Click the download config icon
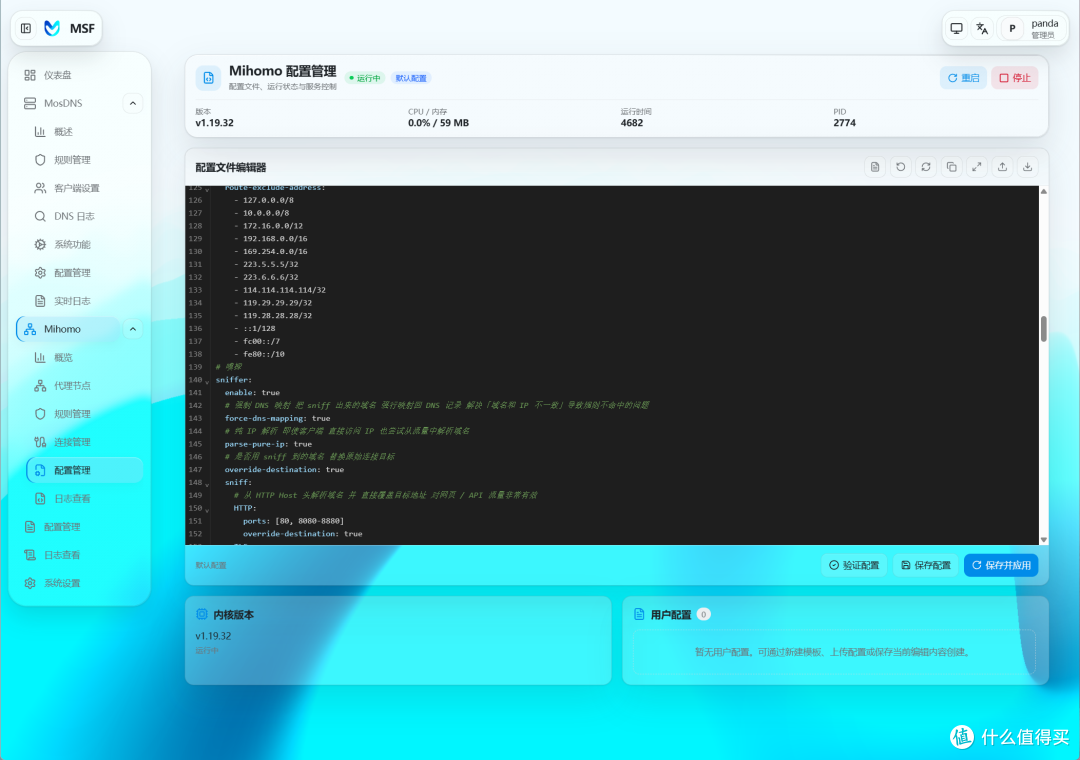 (x=1028, y=167)
